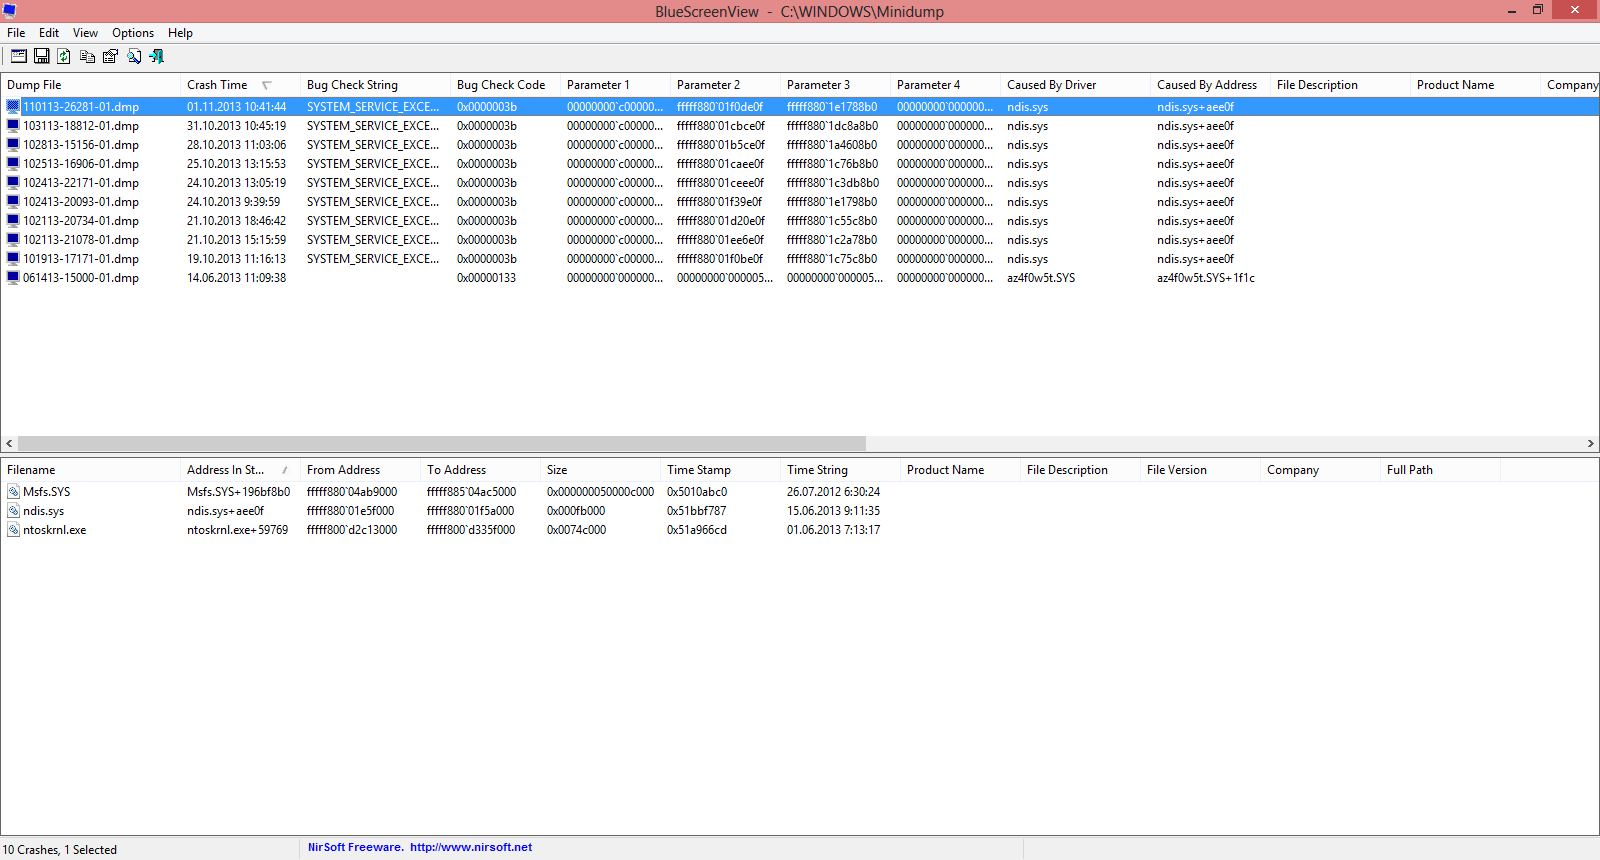The width and height of the screenshot is (1600, 860).
Task: Click the icon of dump 110113-26281-01.dmp
Action: (13, 106)
